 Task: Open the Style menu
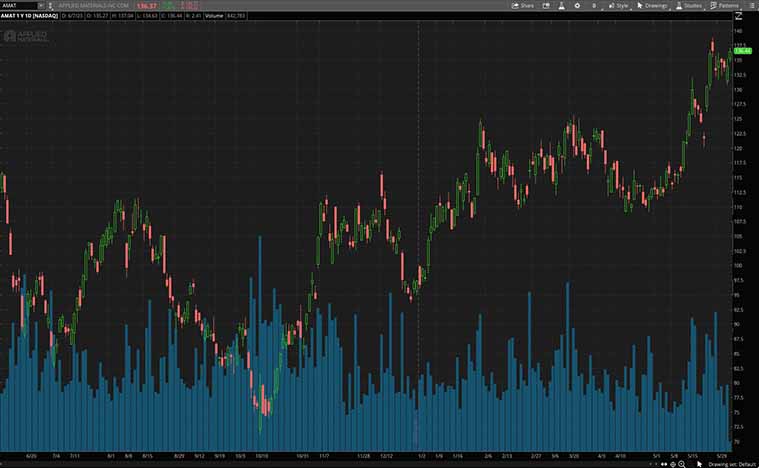(x=619, y=5)
